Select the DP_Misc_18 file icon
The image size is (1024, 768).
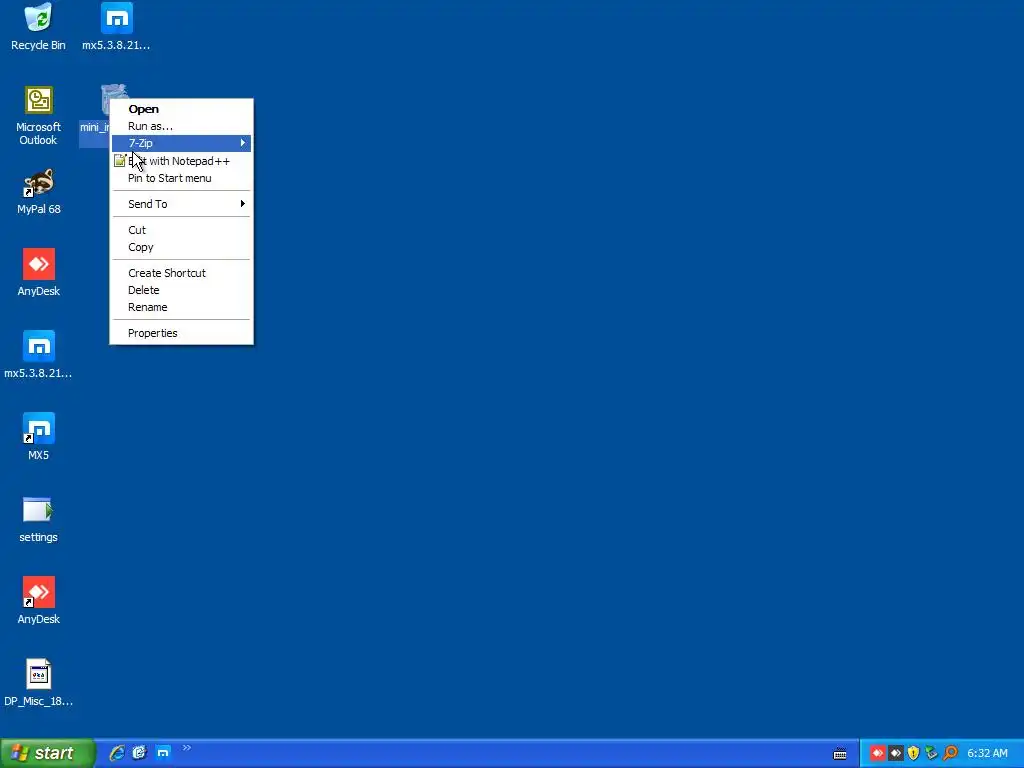39,682
